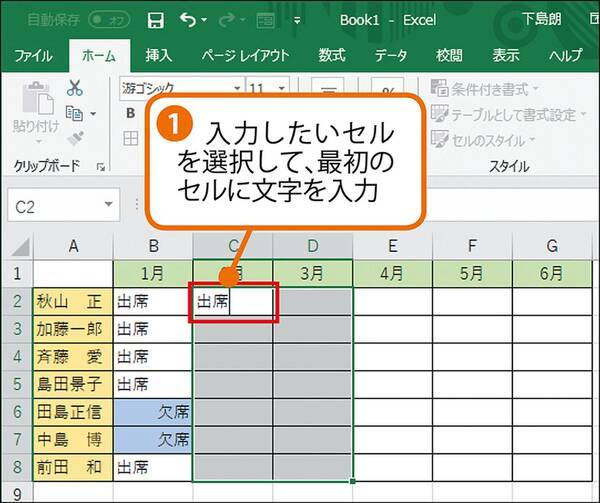Screen dimensions: 600x503
Task: Click the Copy icon in the clipboard group
Action: point(73,113)
